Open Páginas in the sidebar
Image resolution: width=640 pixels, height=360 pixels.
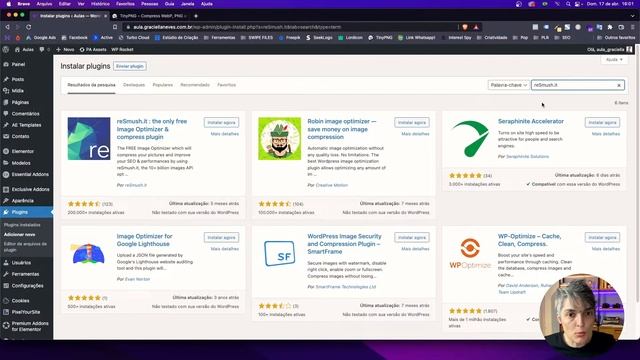tap(20, 102)
